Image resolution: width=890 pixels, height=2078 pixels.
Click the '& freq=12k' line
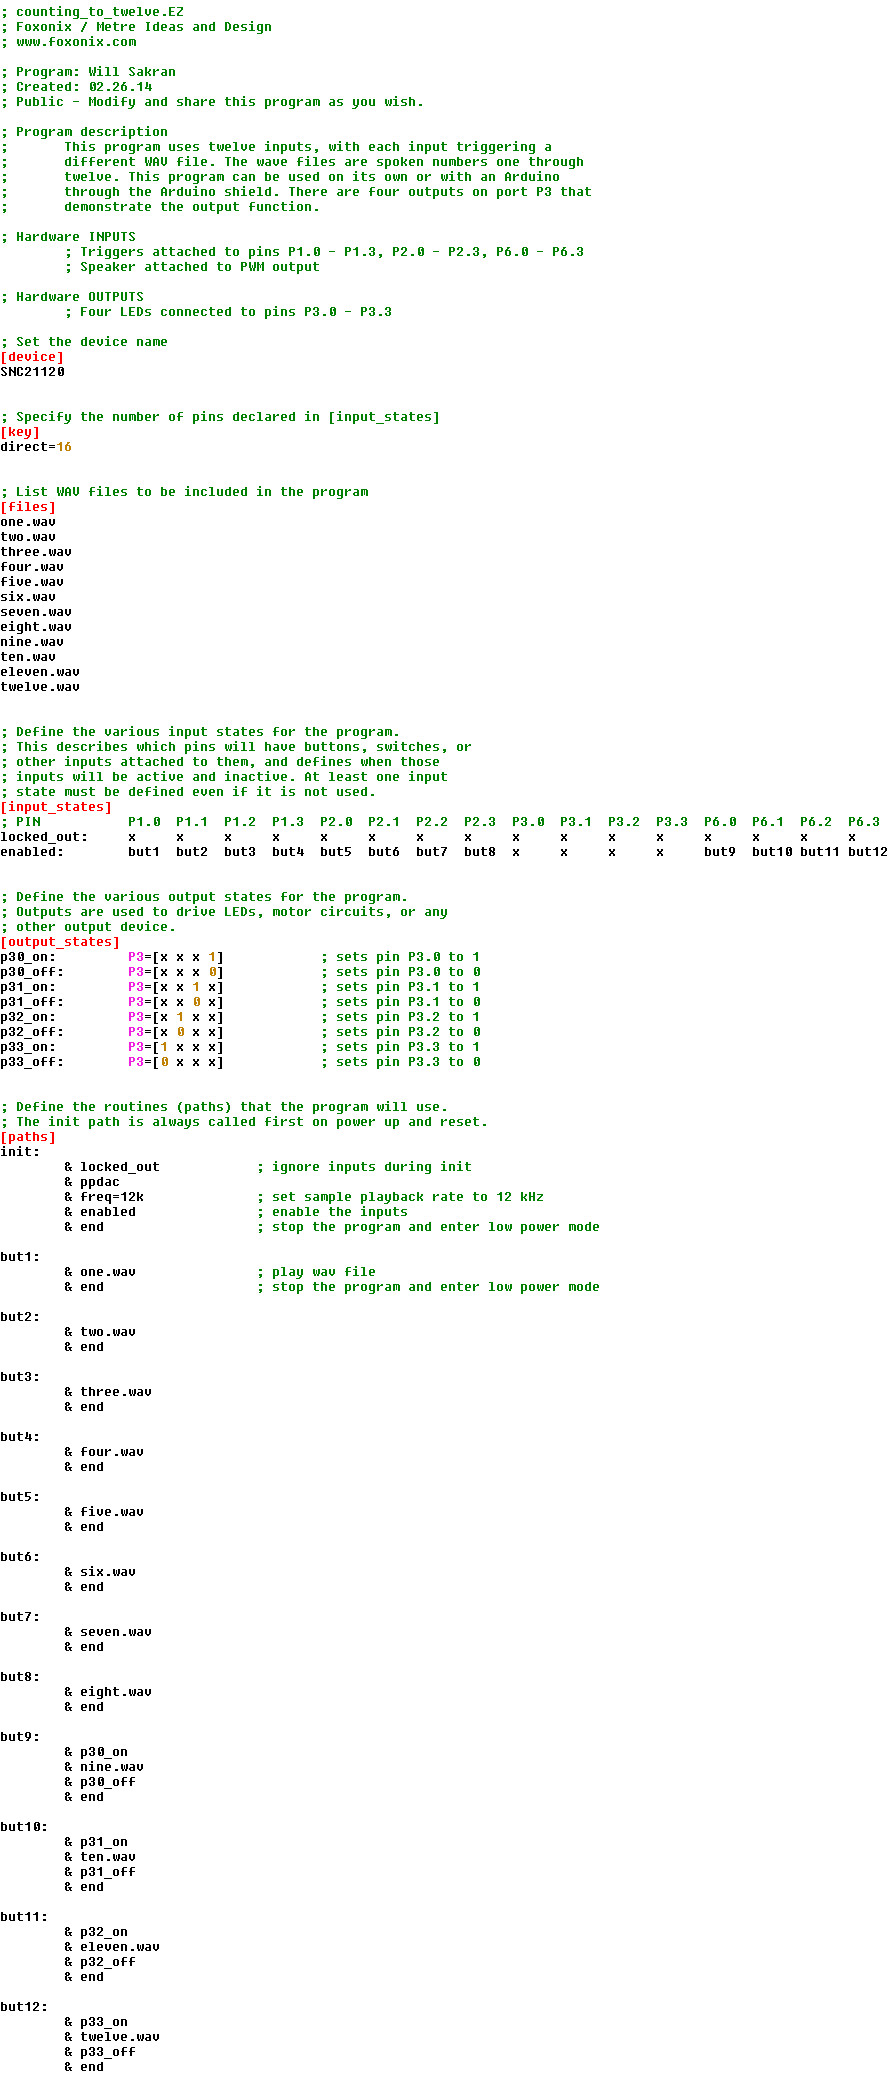(104, 1197)
